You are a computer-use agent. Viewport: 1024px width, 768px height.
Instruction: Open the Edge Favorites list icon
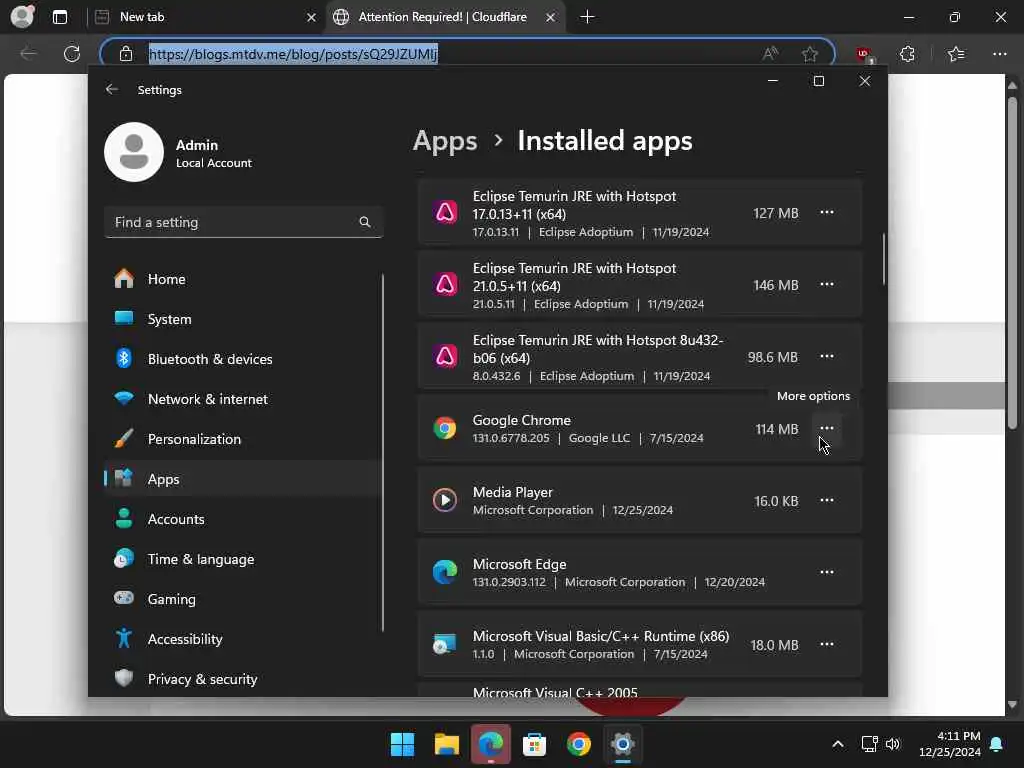coord(956,54)
